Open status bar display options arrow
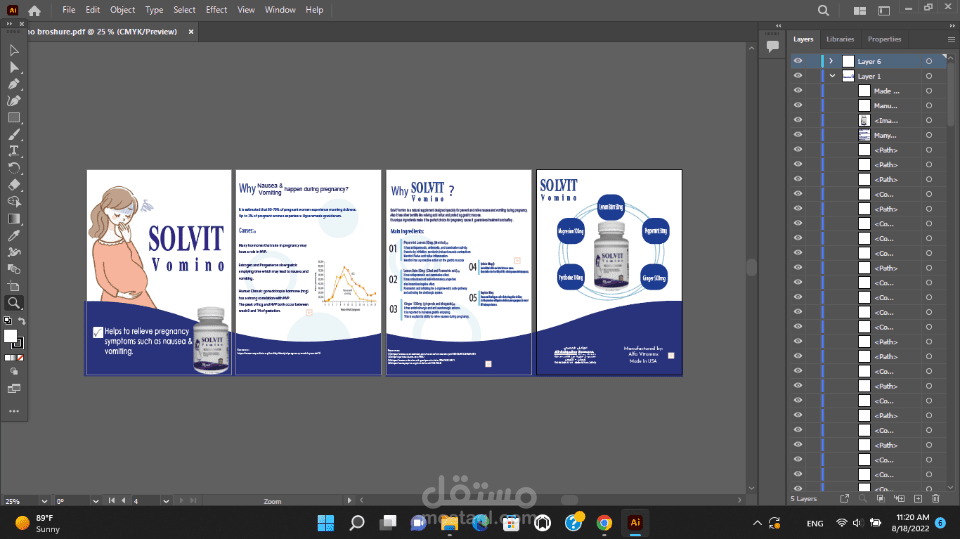This screenshot has height=539, width=960. (x=350, y=500)
